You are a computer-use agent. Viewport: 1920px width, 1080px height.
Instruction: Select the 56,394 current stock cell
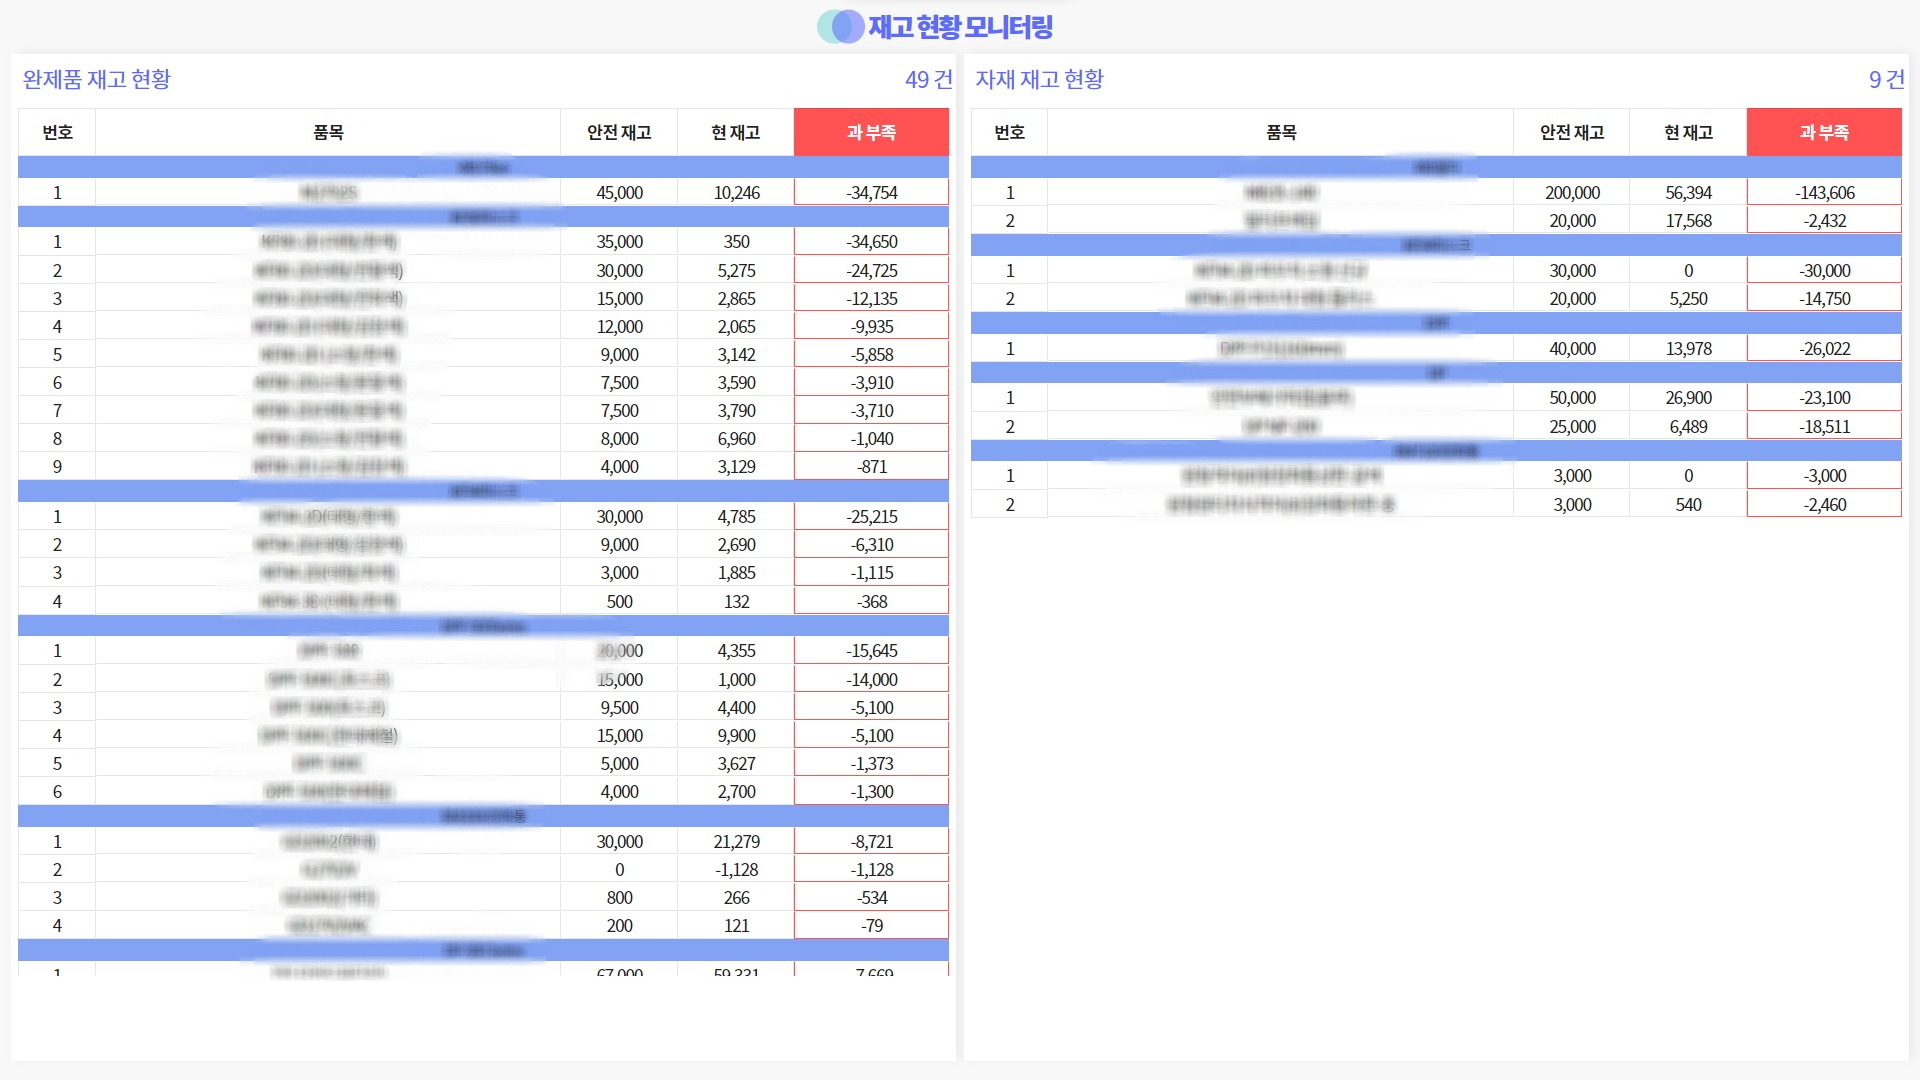pyautogui.click(x=1688, y=192)
